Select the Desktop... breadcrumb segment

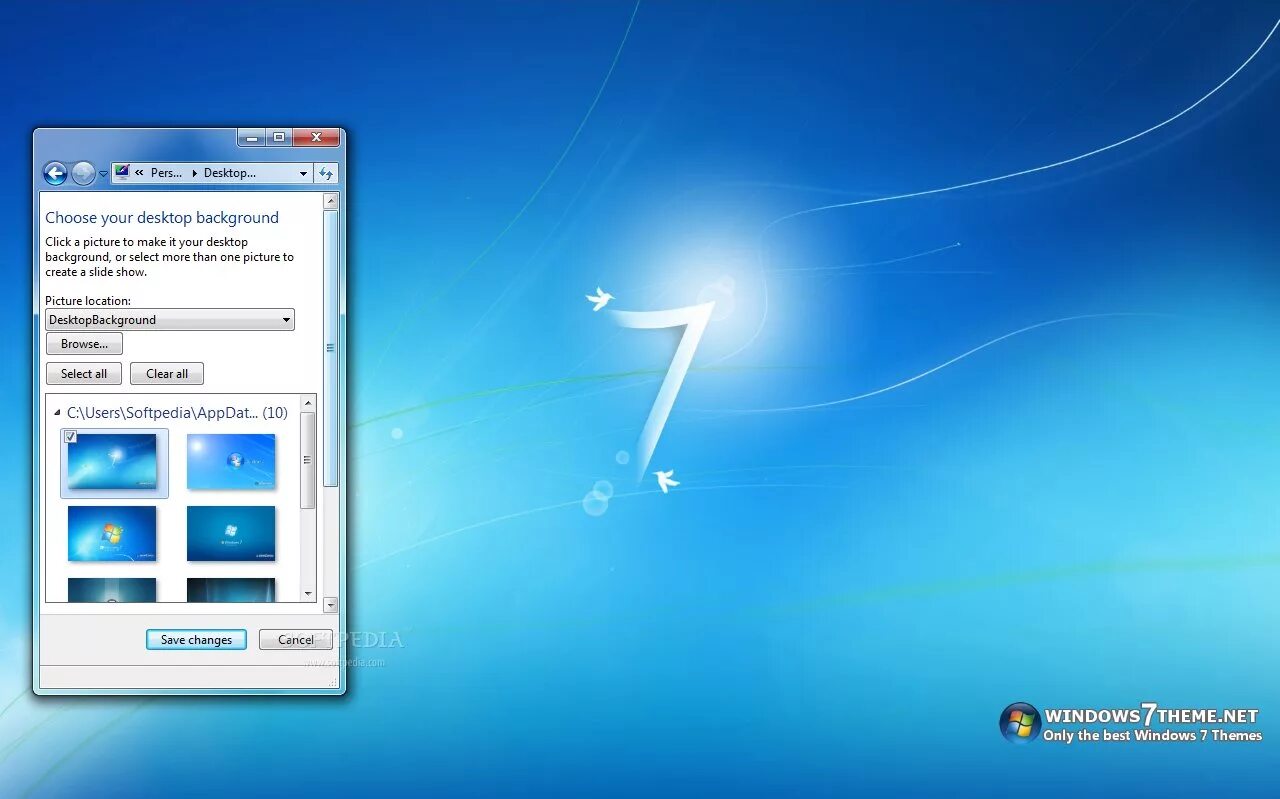point(230,173)
